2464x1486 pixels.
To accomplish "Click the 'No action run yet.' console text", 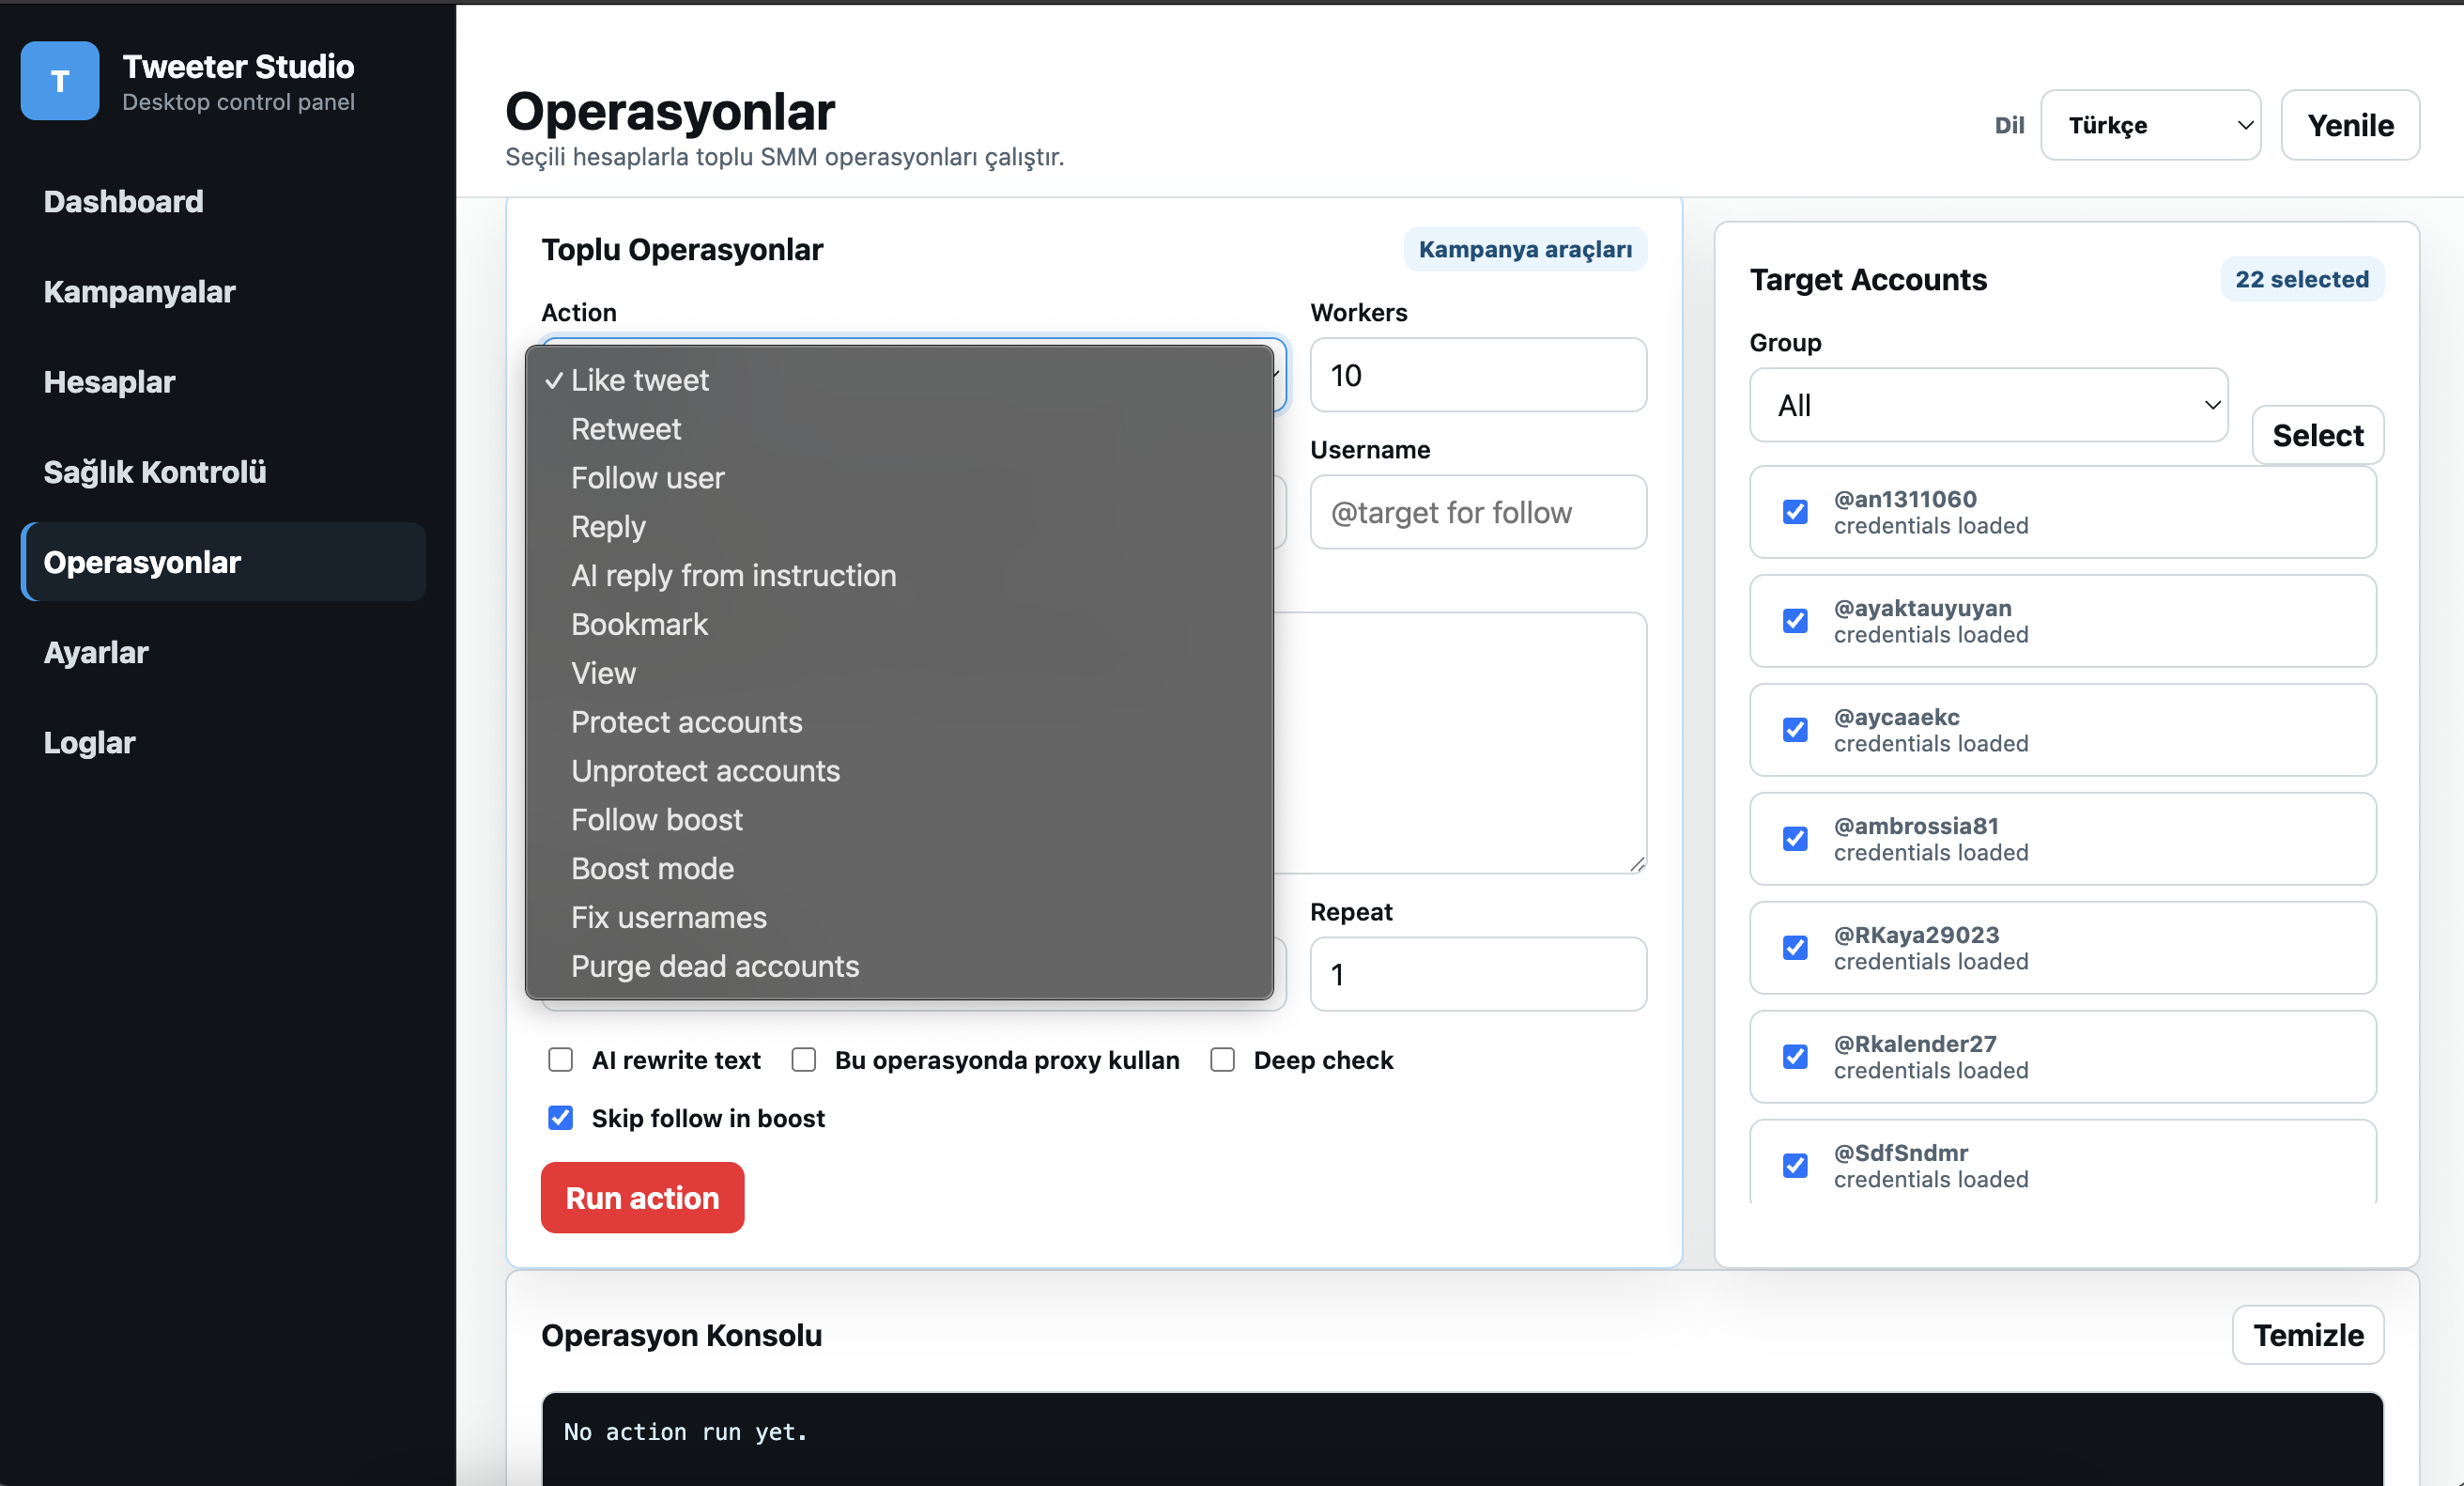I will (x=685, y=1432).
